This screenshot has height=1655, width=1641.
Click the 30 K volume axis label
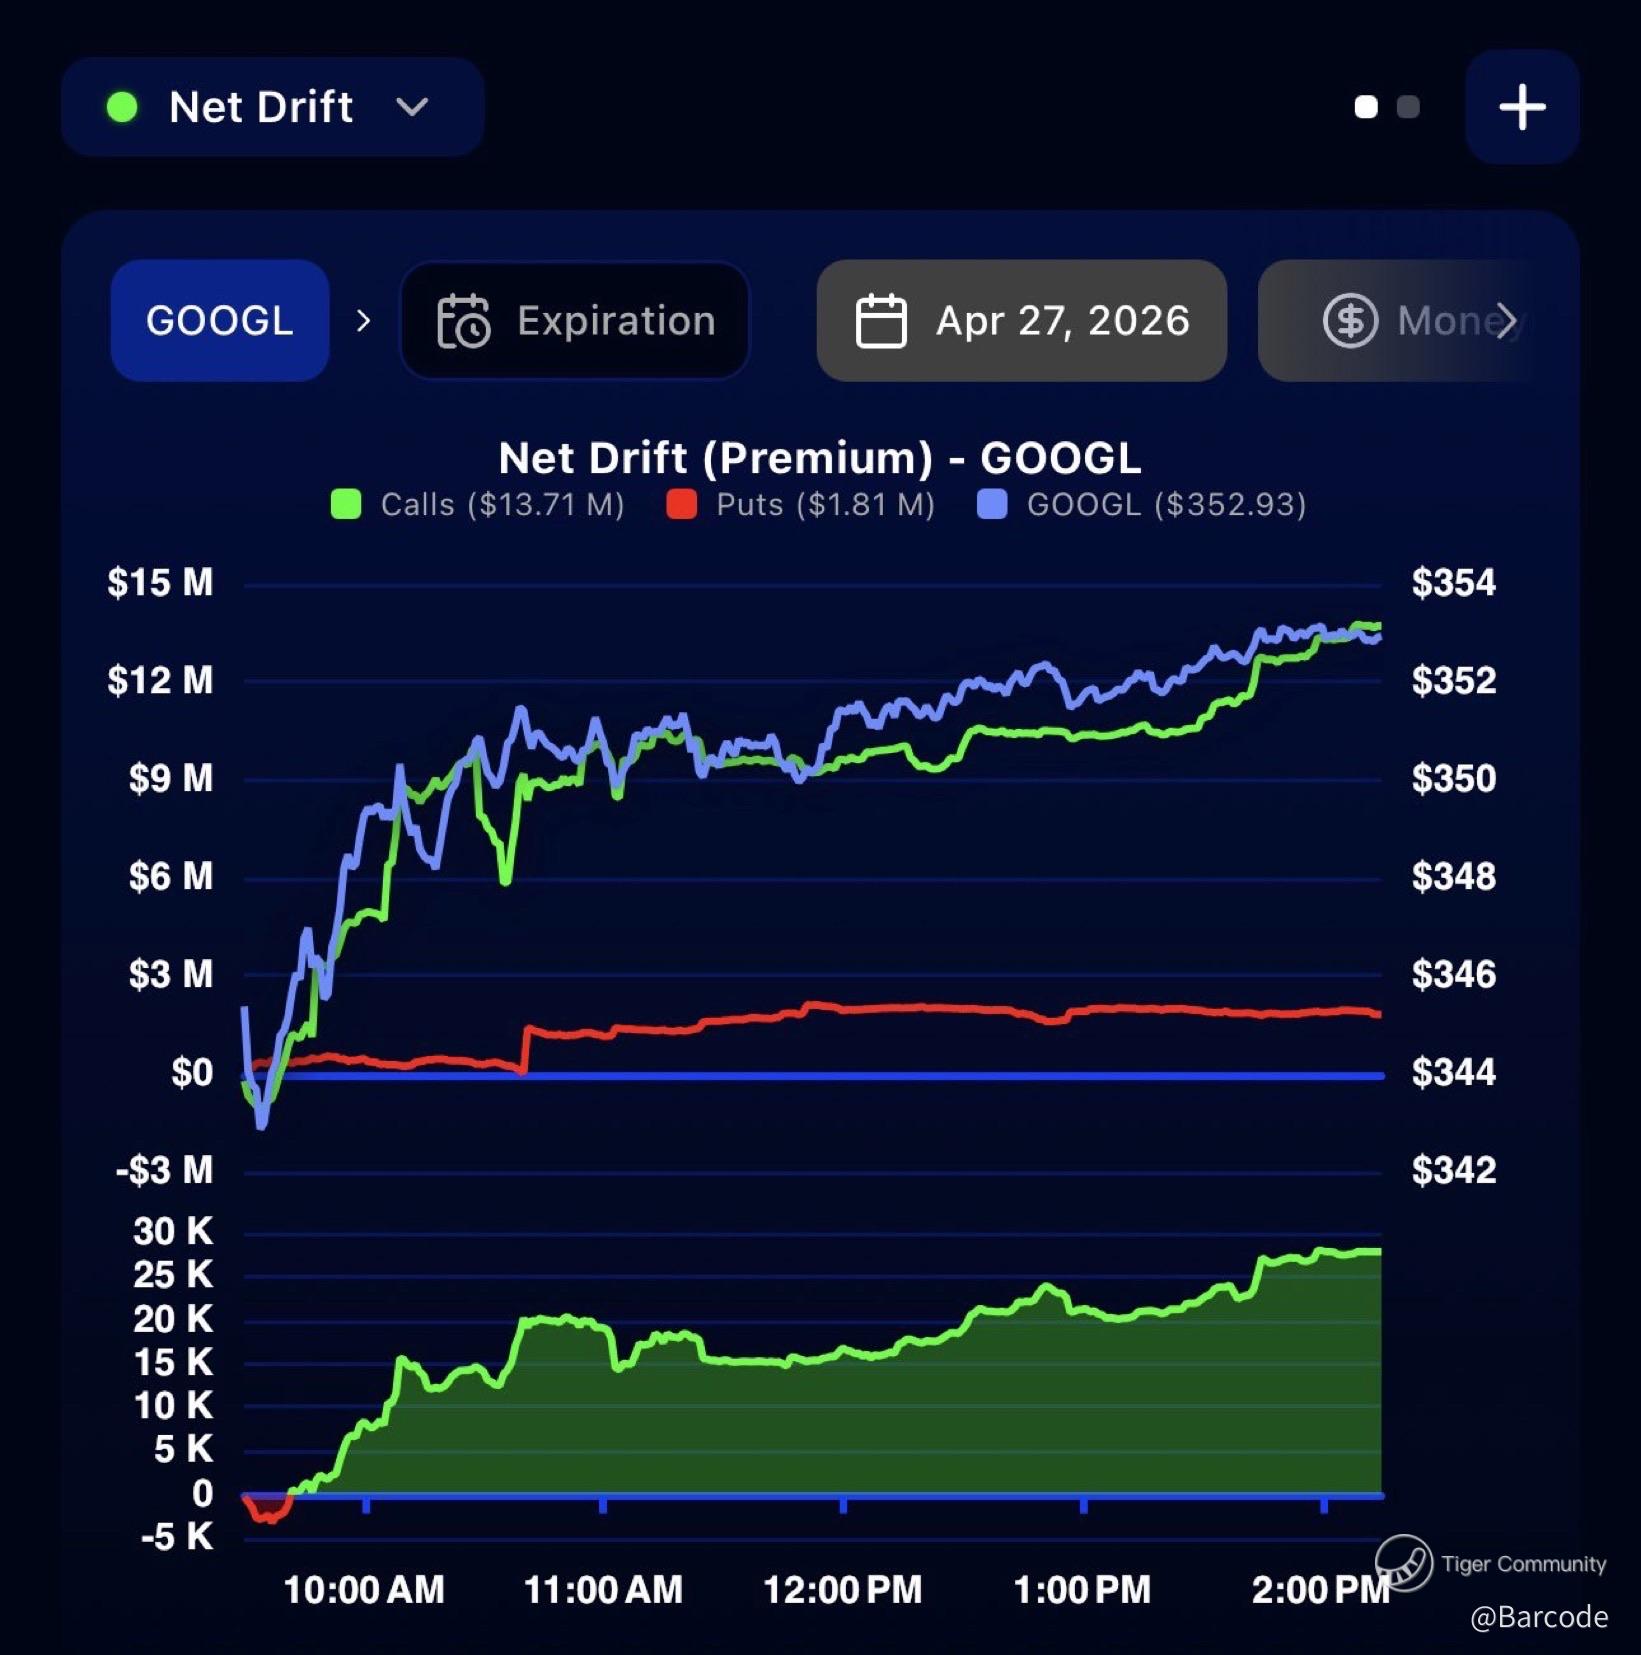point(173,1231)
